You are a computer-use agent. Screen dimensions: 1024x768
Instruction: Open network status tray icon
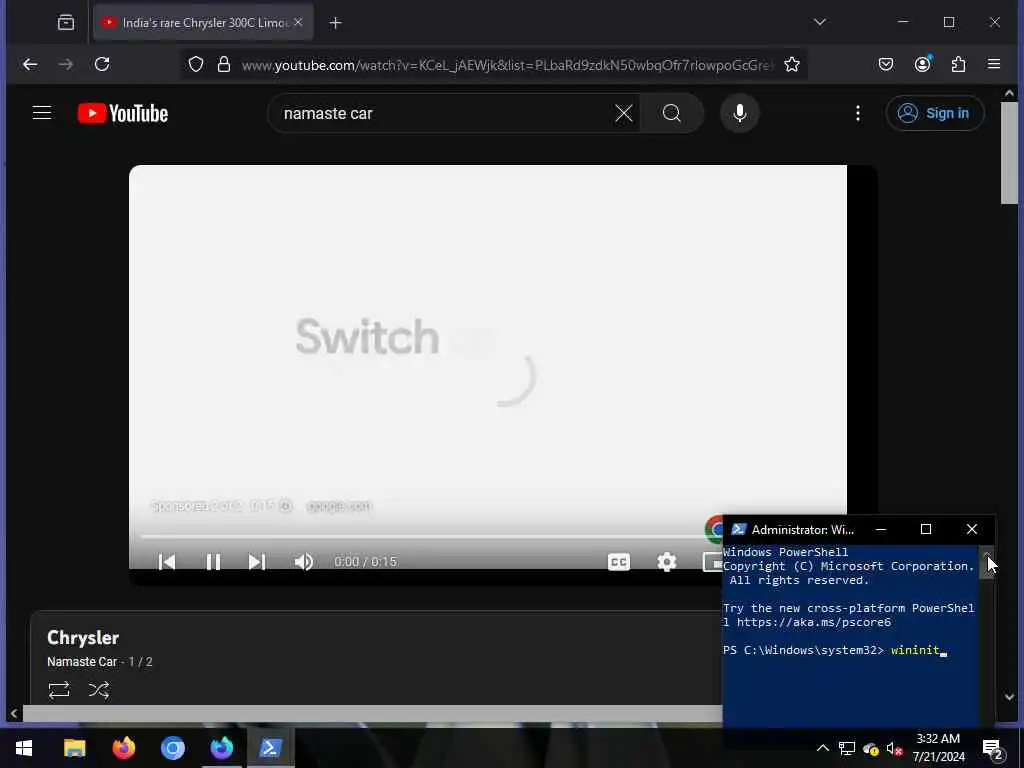[x=846, y=748]
